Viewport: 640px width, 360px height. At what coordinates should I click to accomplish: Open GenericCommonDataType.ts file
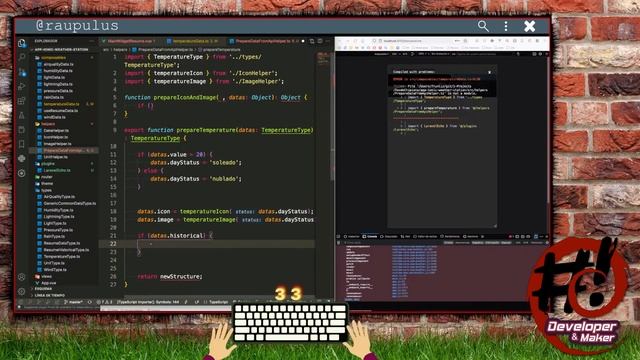pyautogui.click(x=70, y=203)
